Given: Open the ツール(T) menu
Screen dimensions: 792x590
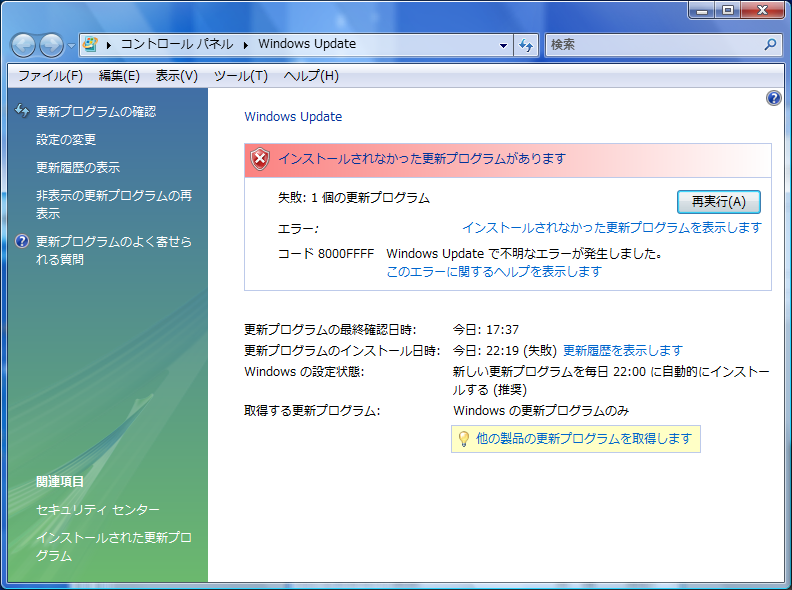Looking at the screenshot, I should coord(240,76).
